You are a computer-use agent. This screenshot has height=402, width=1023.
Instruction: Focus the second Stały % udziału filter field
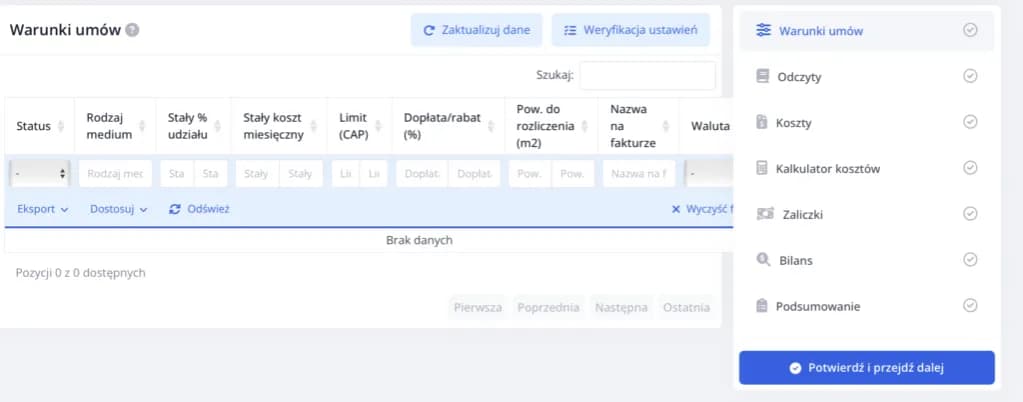pyautogui.click(x=211, y=174)
